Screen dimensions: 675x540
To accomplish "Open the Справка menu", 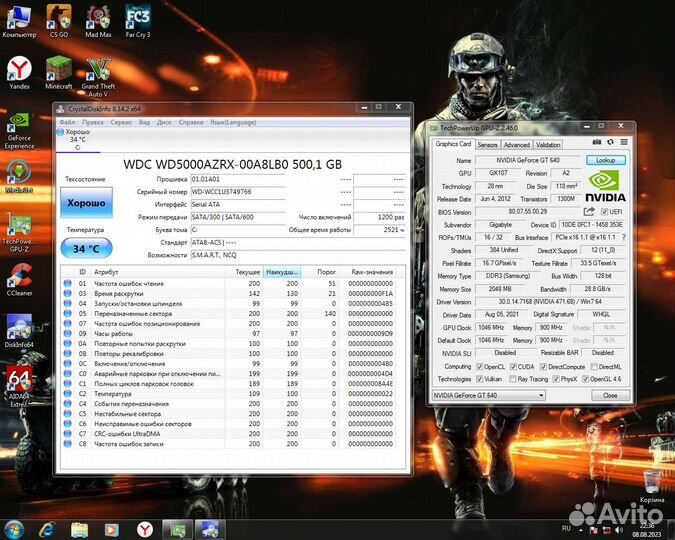I will coord(191,122).
